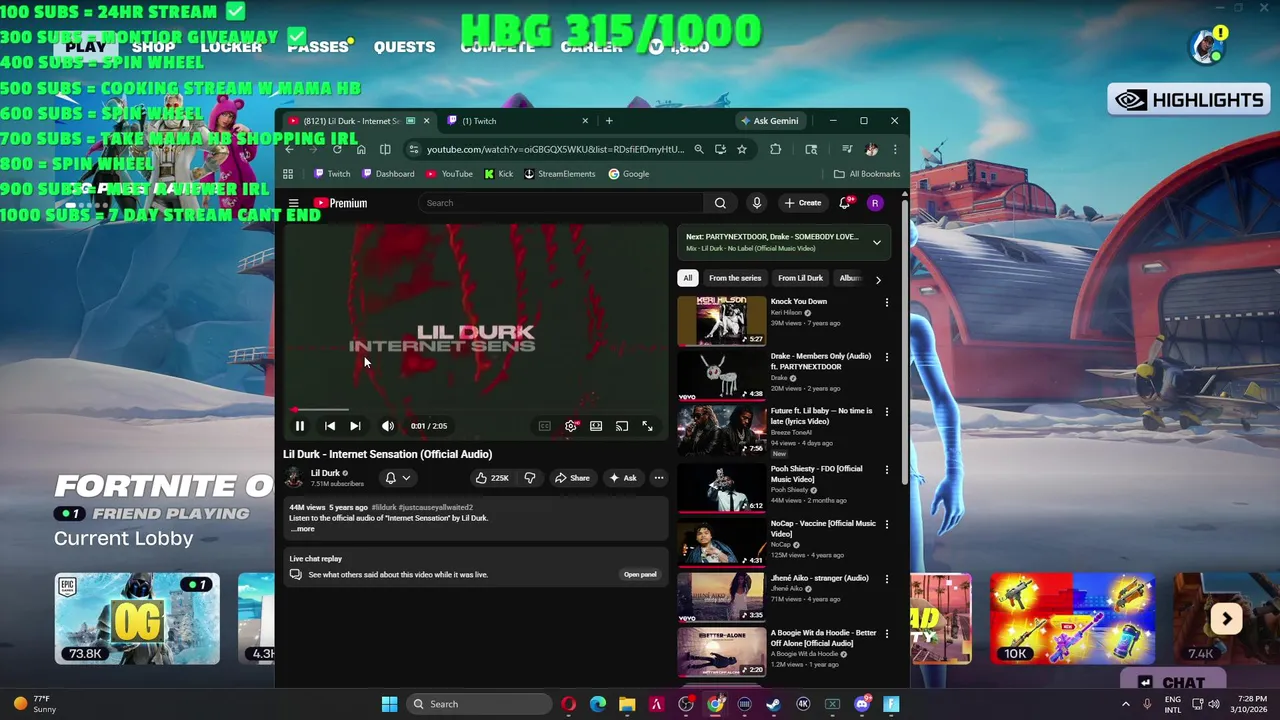Expand the description with ...more

[x=303, y=528]
